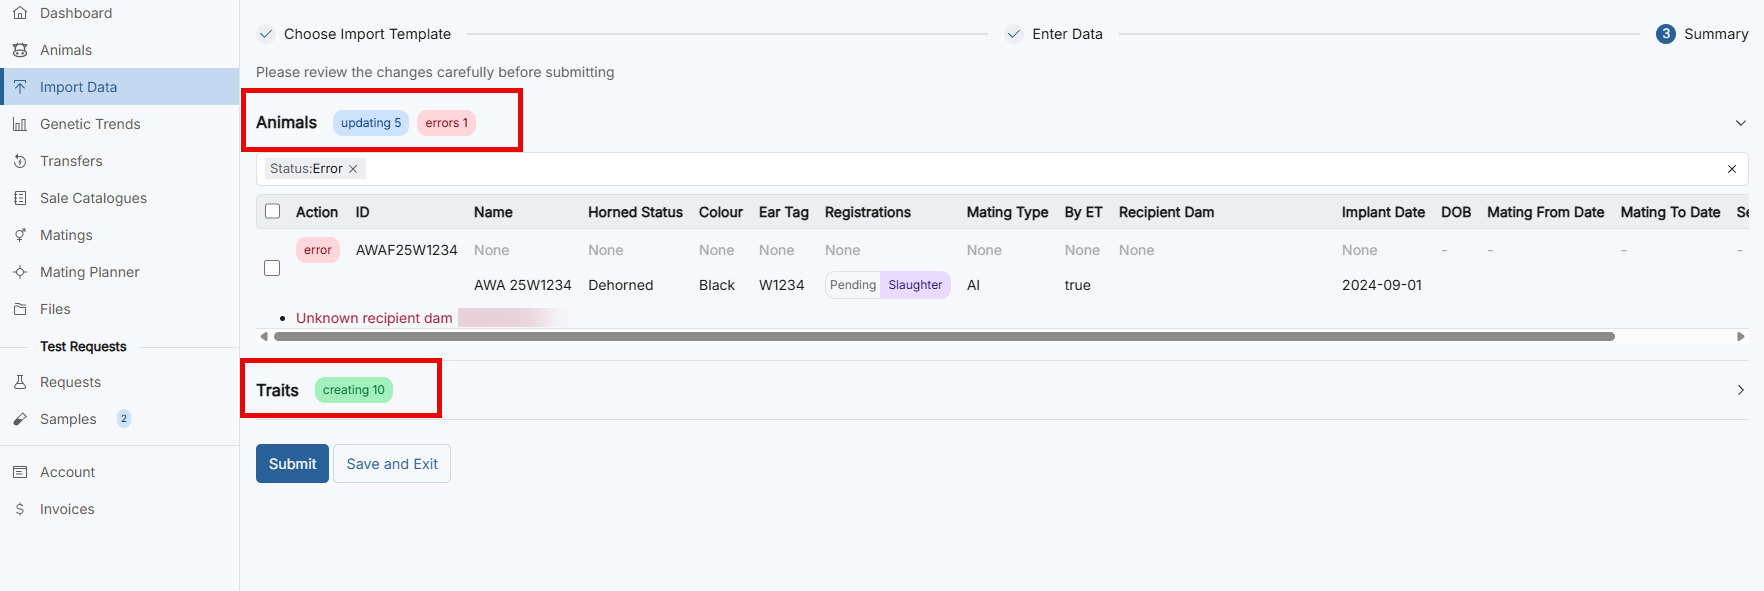The width and height of the screenshot is (1764, 591).
Task: Click the Matings icon in sidebar
Action: point(20,235)
